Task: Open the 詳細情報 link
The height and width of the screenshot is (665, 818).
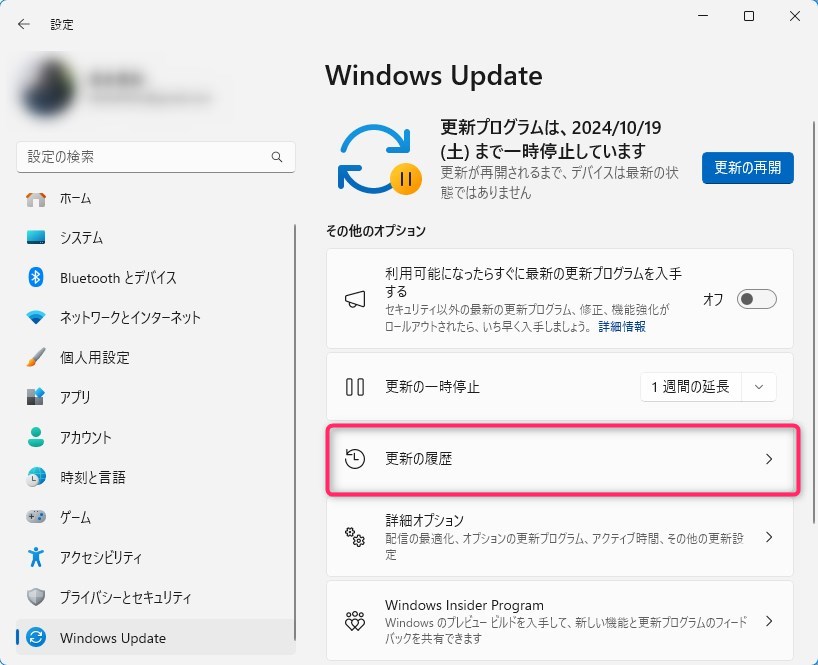Action: click(x=621, y=327)
